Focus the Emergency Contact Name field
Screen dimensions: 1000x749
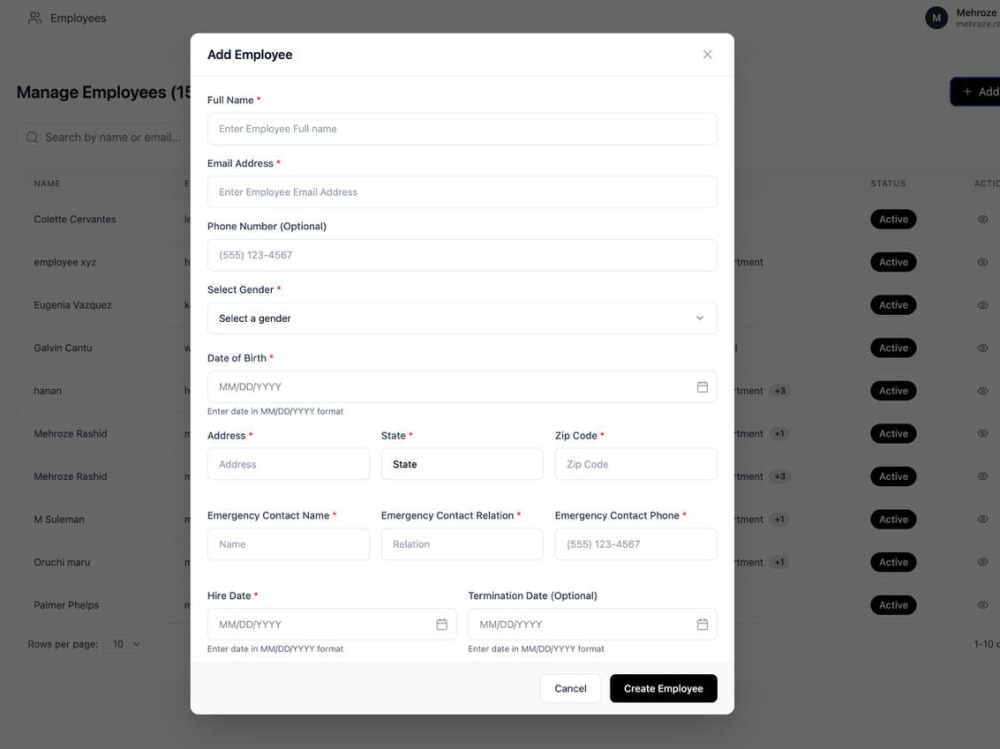click(288, 544)
